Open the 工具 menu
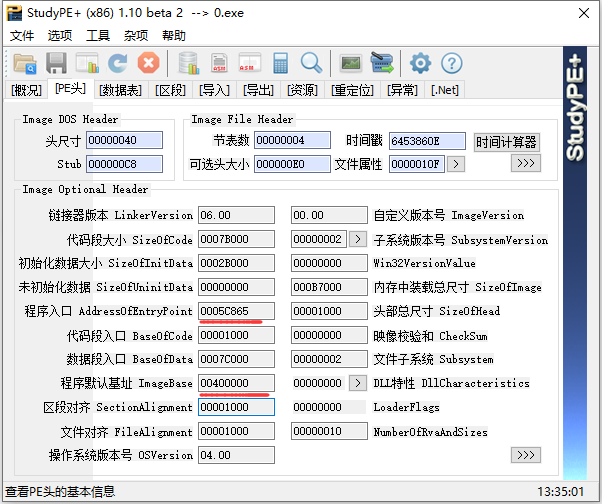Screen dimensions: 602x504 tap(98, 36)
